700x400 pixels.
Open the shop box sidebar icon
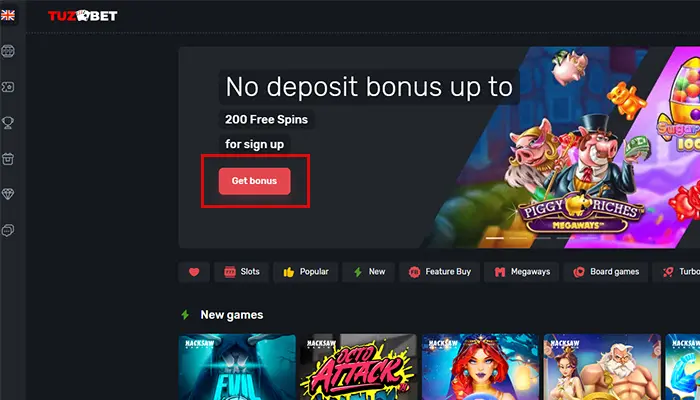tap(8, 158)
